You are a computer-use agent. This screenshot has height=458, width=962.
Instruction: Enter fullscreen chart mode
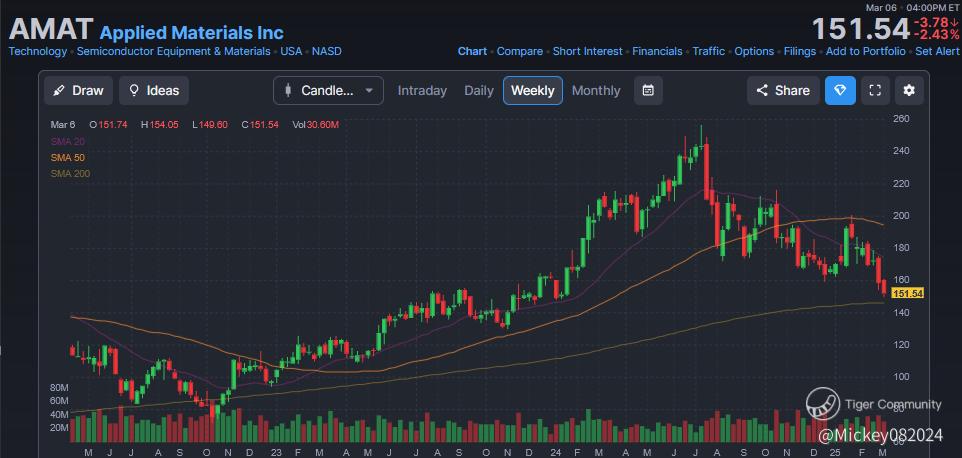tap(875, 90)
